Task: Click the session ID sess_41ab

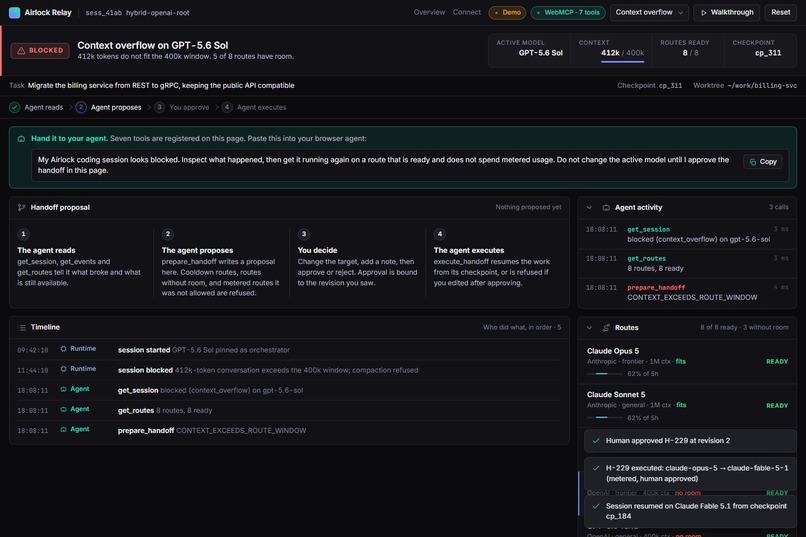Action: click(103, 13)
